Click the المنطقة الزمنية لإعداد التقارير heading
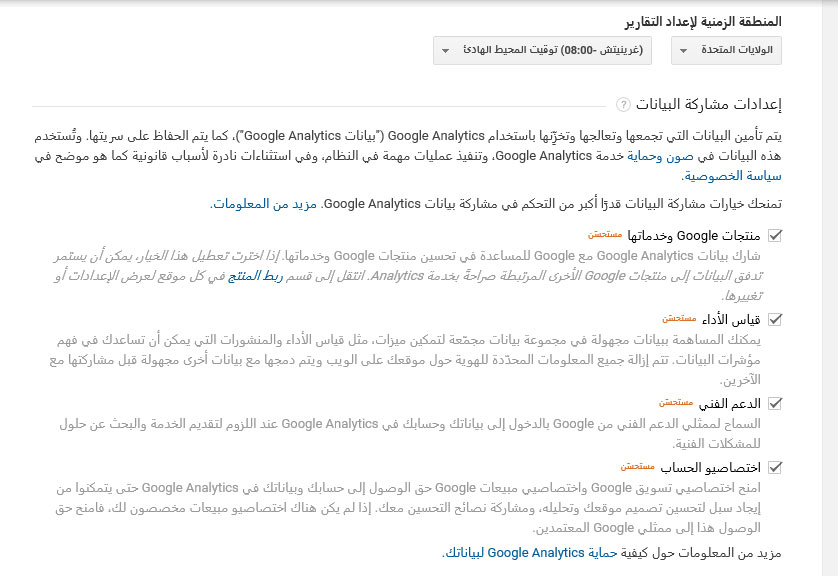 tap(703, 22)
